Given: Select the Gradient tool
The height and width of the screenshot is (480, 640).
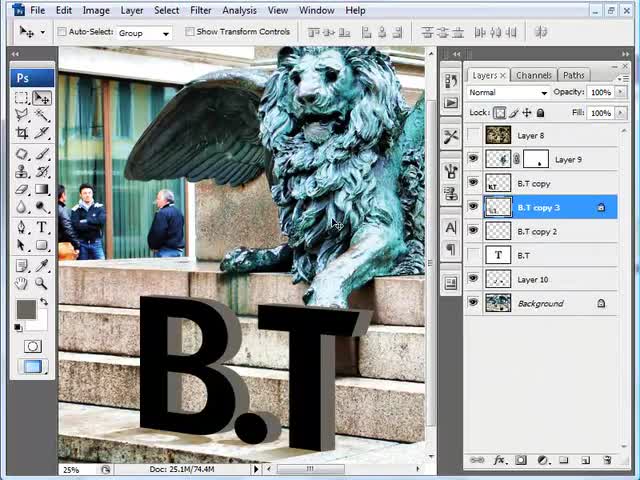Looking at the screenshot, I should 42,189.
